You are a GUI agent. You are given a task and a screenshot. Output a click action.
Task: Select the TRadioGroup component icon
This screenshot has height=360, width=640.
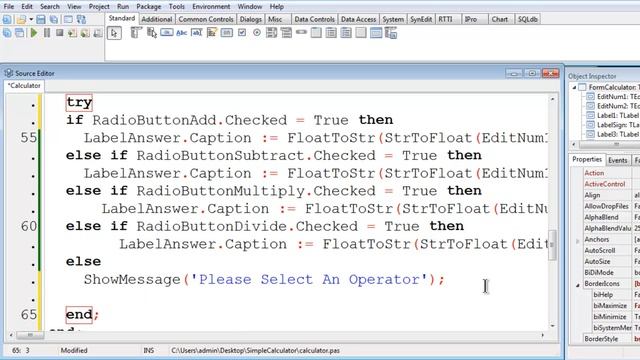pyautogui.click(x=331, y=33)
